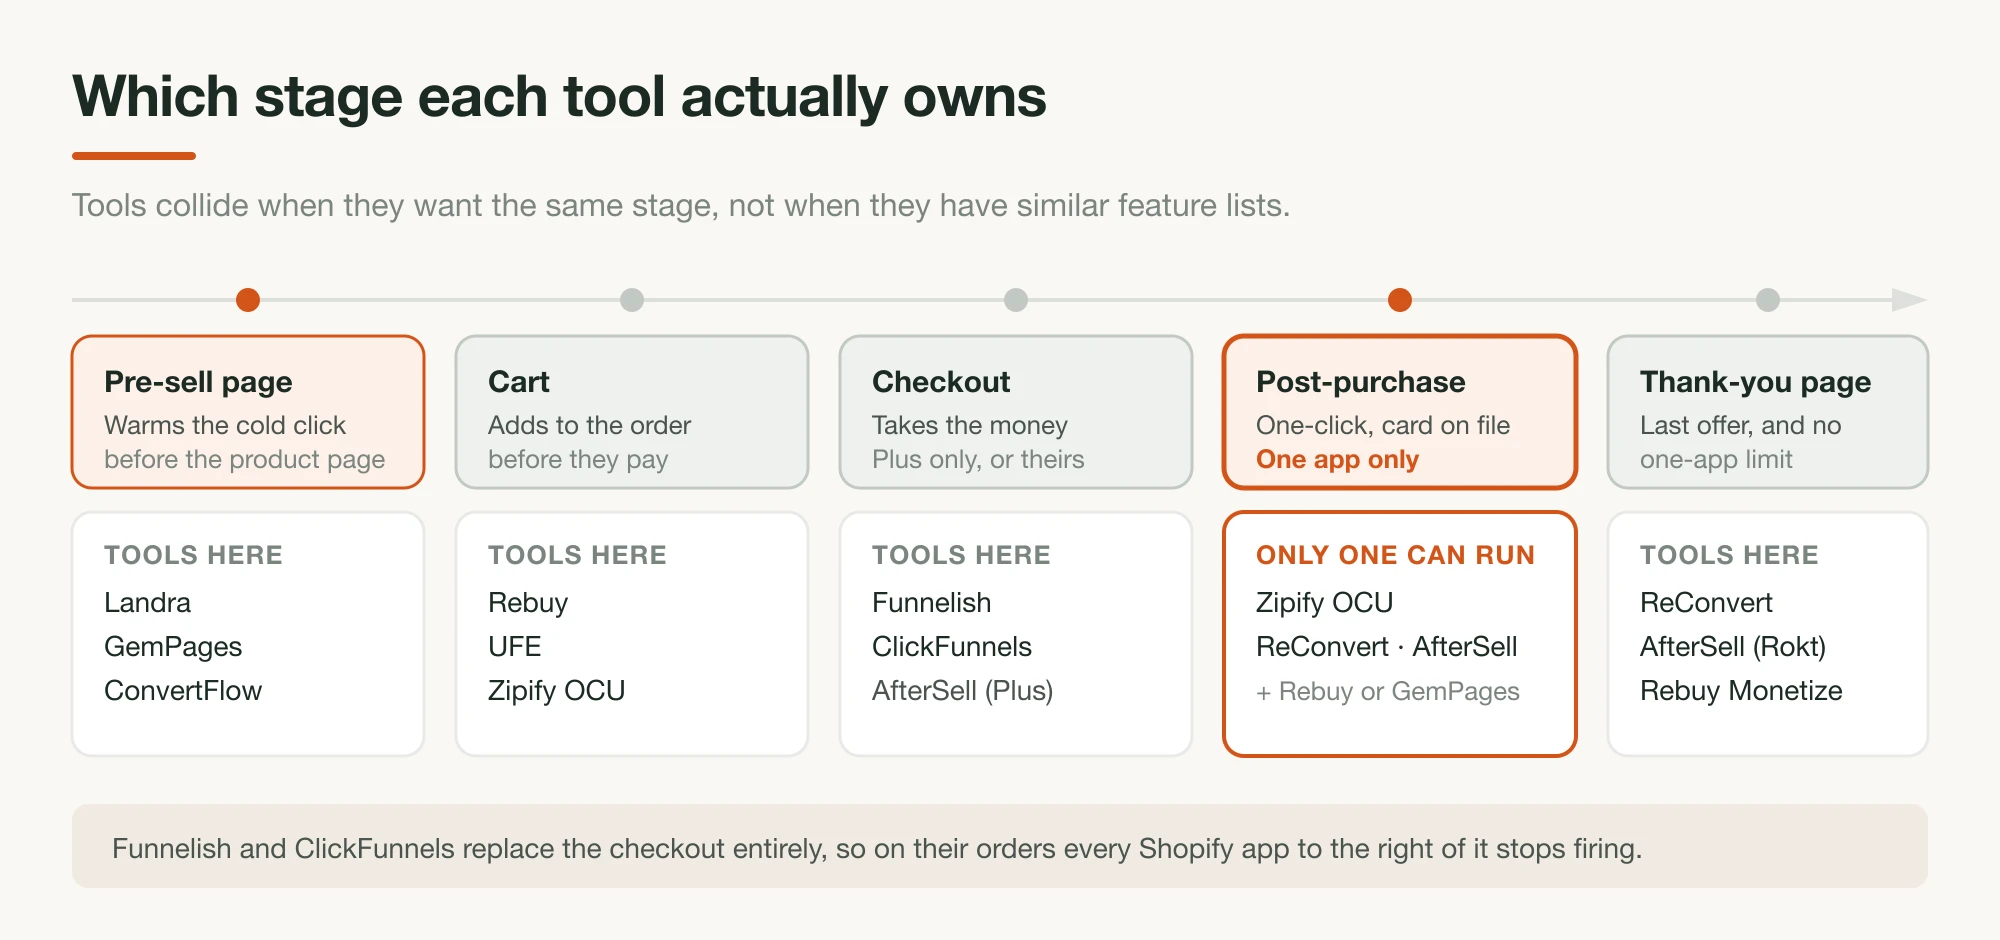Click the 'TOOLS HERE' label above Funnelish
This screenshot has height=940, width=2000.
point(961,555)
